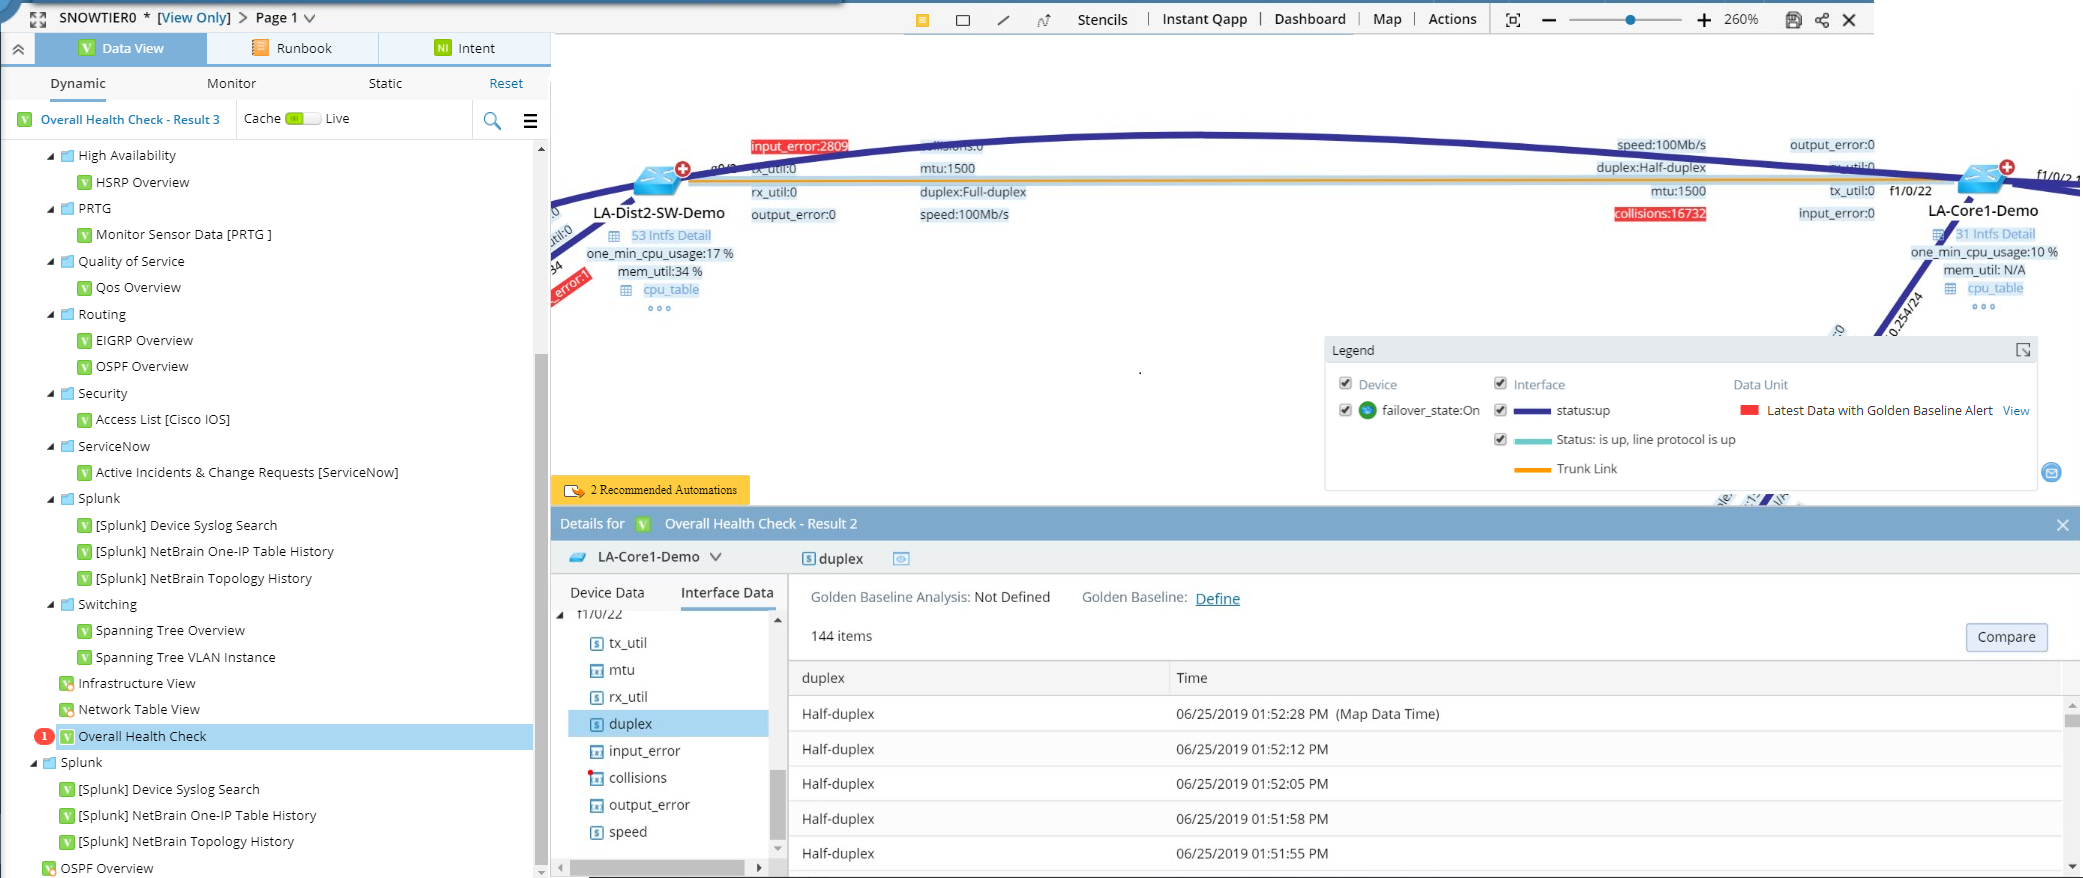The width and height of the screenshot is (2083, 878).
Task: Click the Define golden baseline link
Action: tap(1217, 599)
